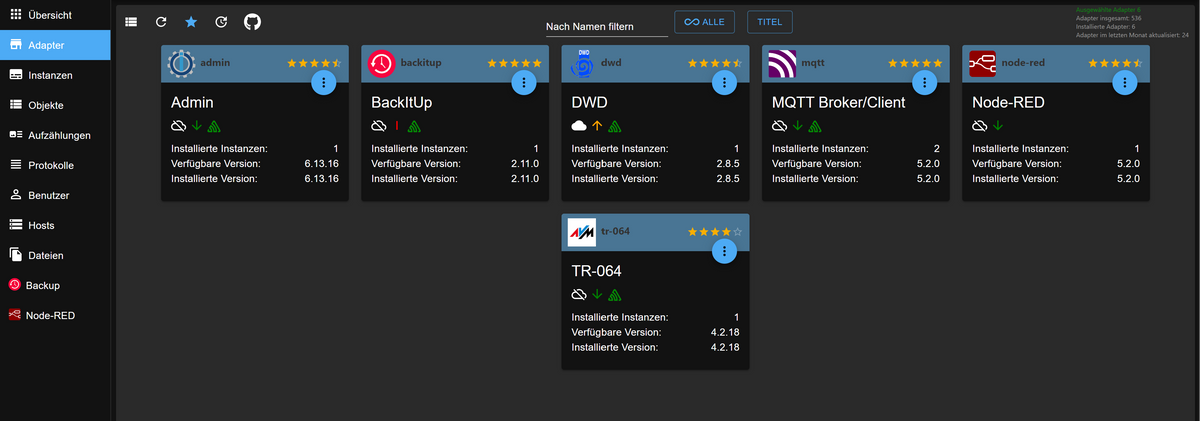1200x421 pixels.
Task: Click the admin star rating
Action: 315,62
